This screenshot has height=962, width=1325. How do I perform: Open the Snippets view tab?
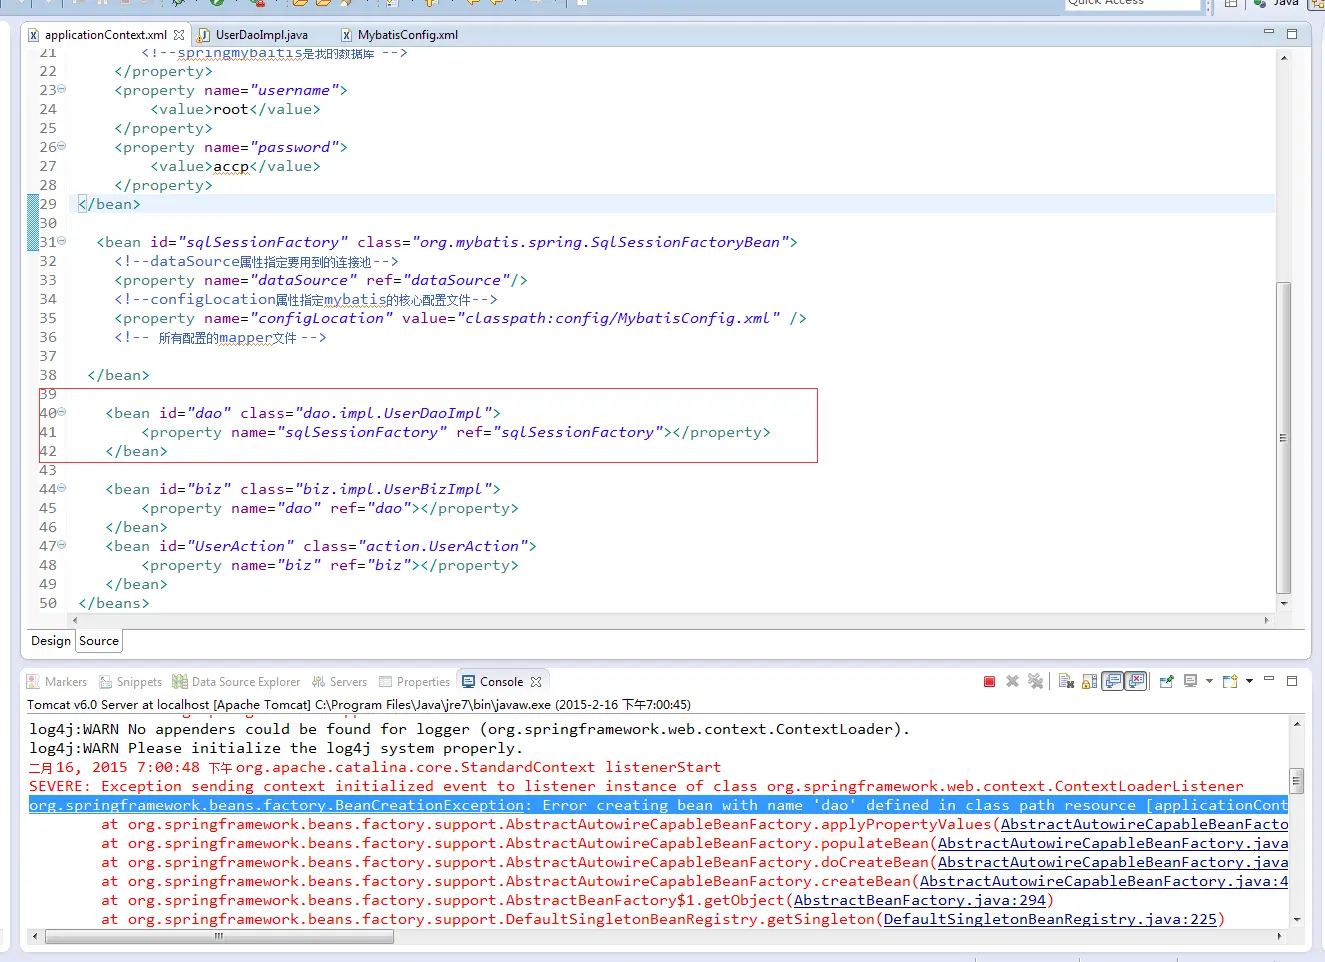pyautogui.click(x=130, y=682)
